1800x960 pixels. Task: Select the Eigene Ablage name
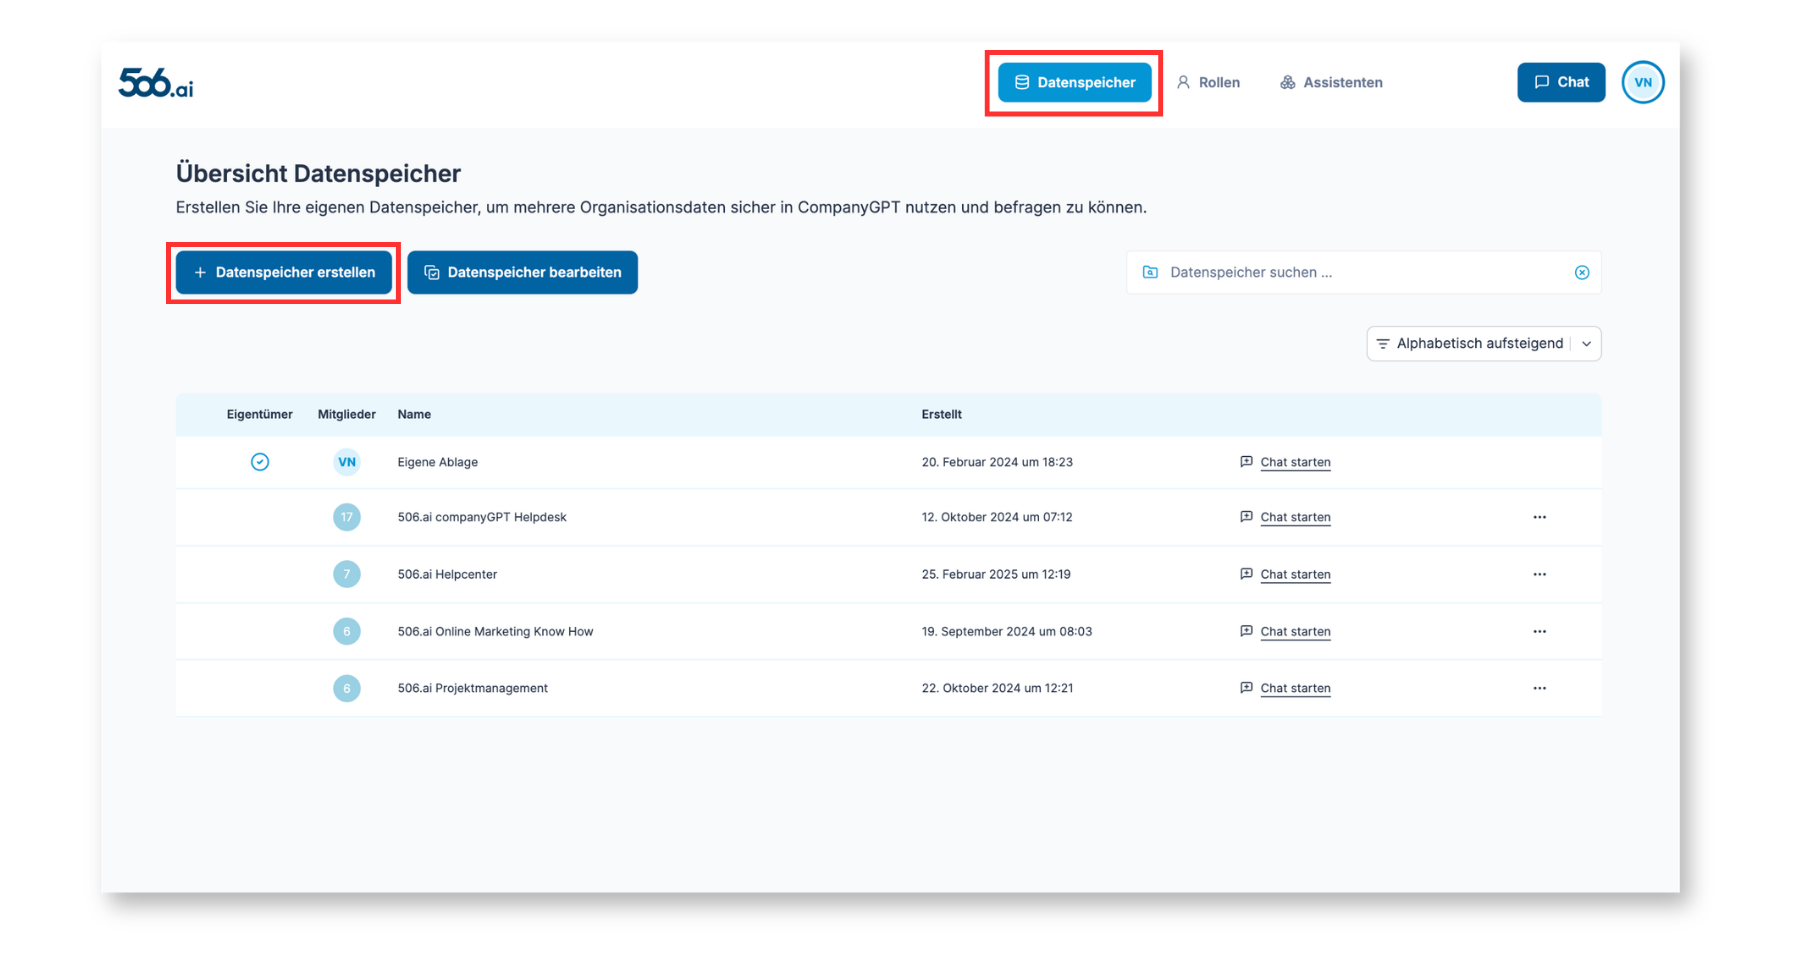437,462
